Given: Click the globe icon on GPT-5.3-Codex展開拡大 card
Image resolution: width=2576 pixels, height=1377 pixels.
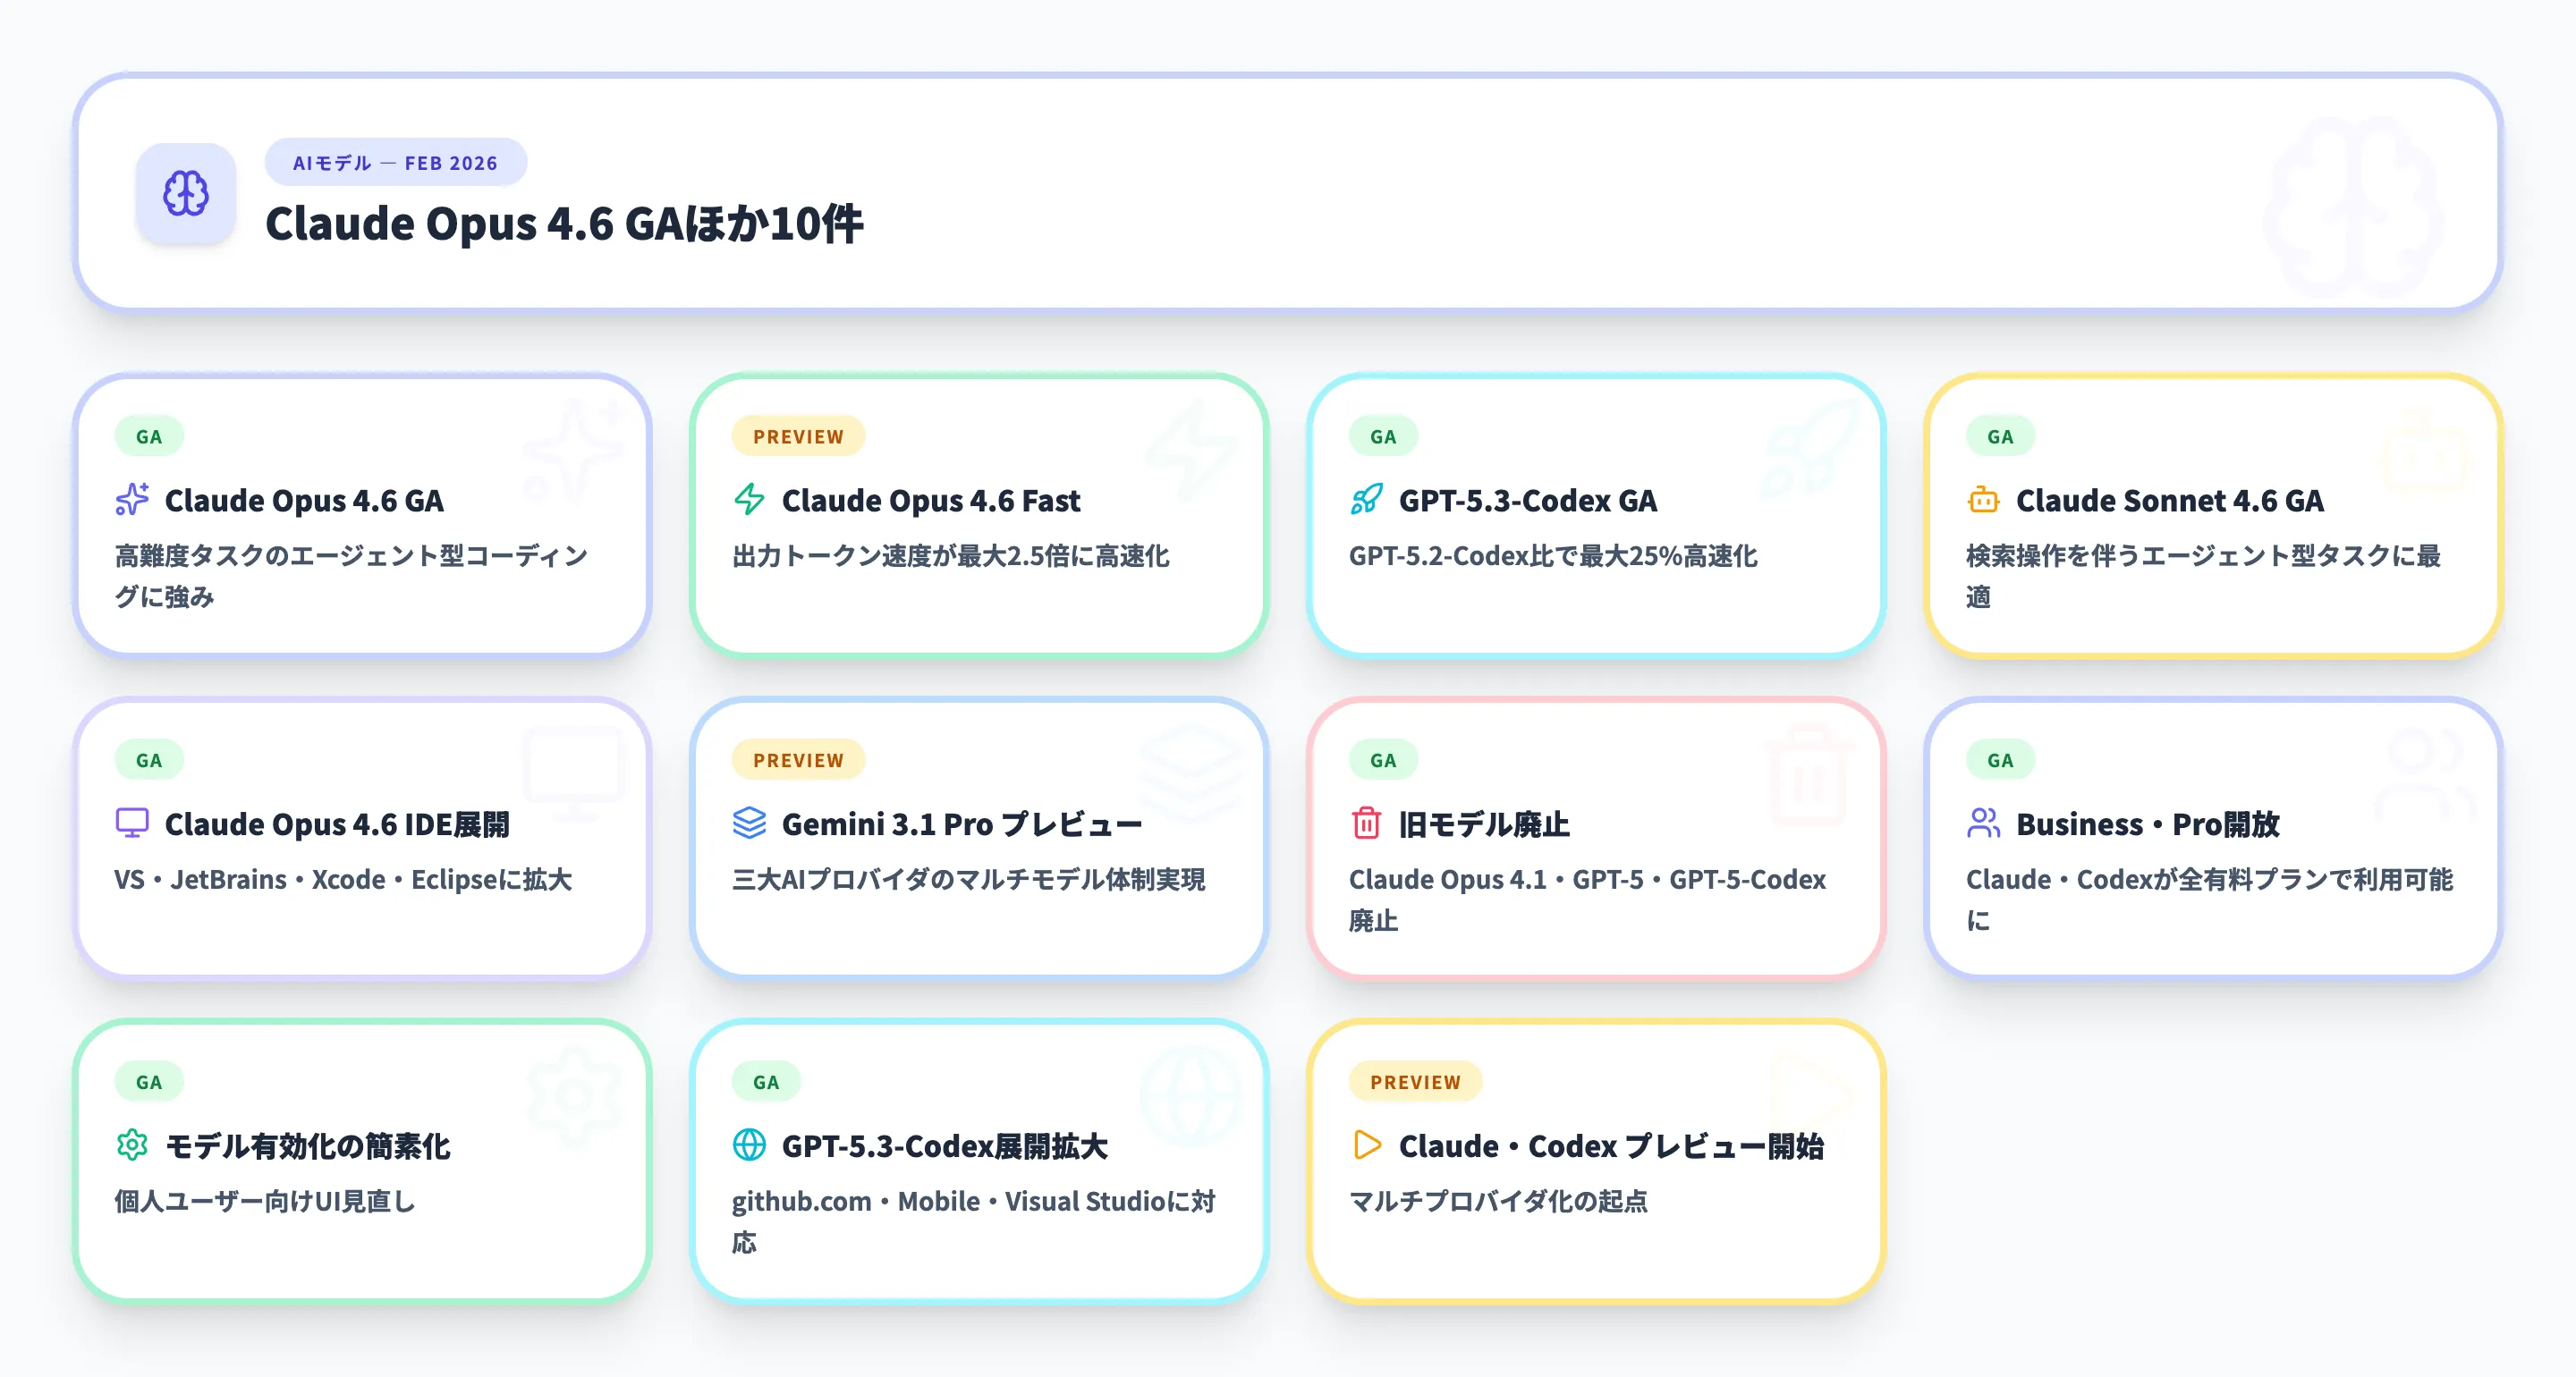Looking at the screenshot, I should tap(746, 1147).
